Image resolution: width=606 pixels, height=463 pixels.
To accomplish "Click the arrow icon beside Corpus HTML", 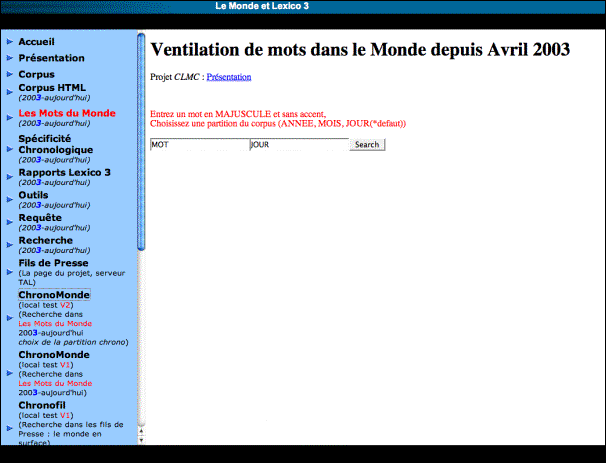I will click(x=10, y=92).
